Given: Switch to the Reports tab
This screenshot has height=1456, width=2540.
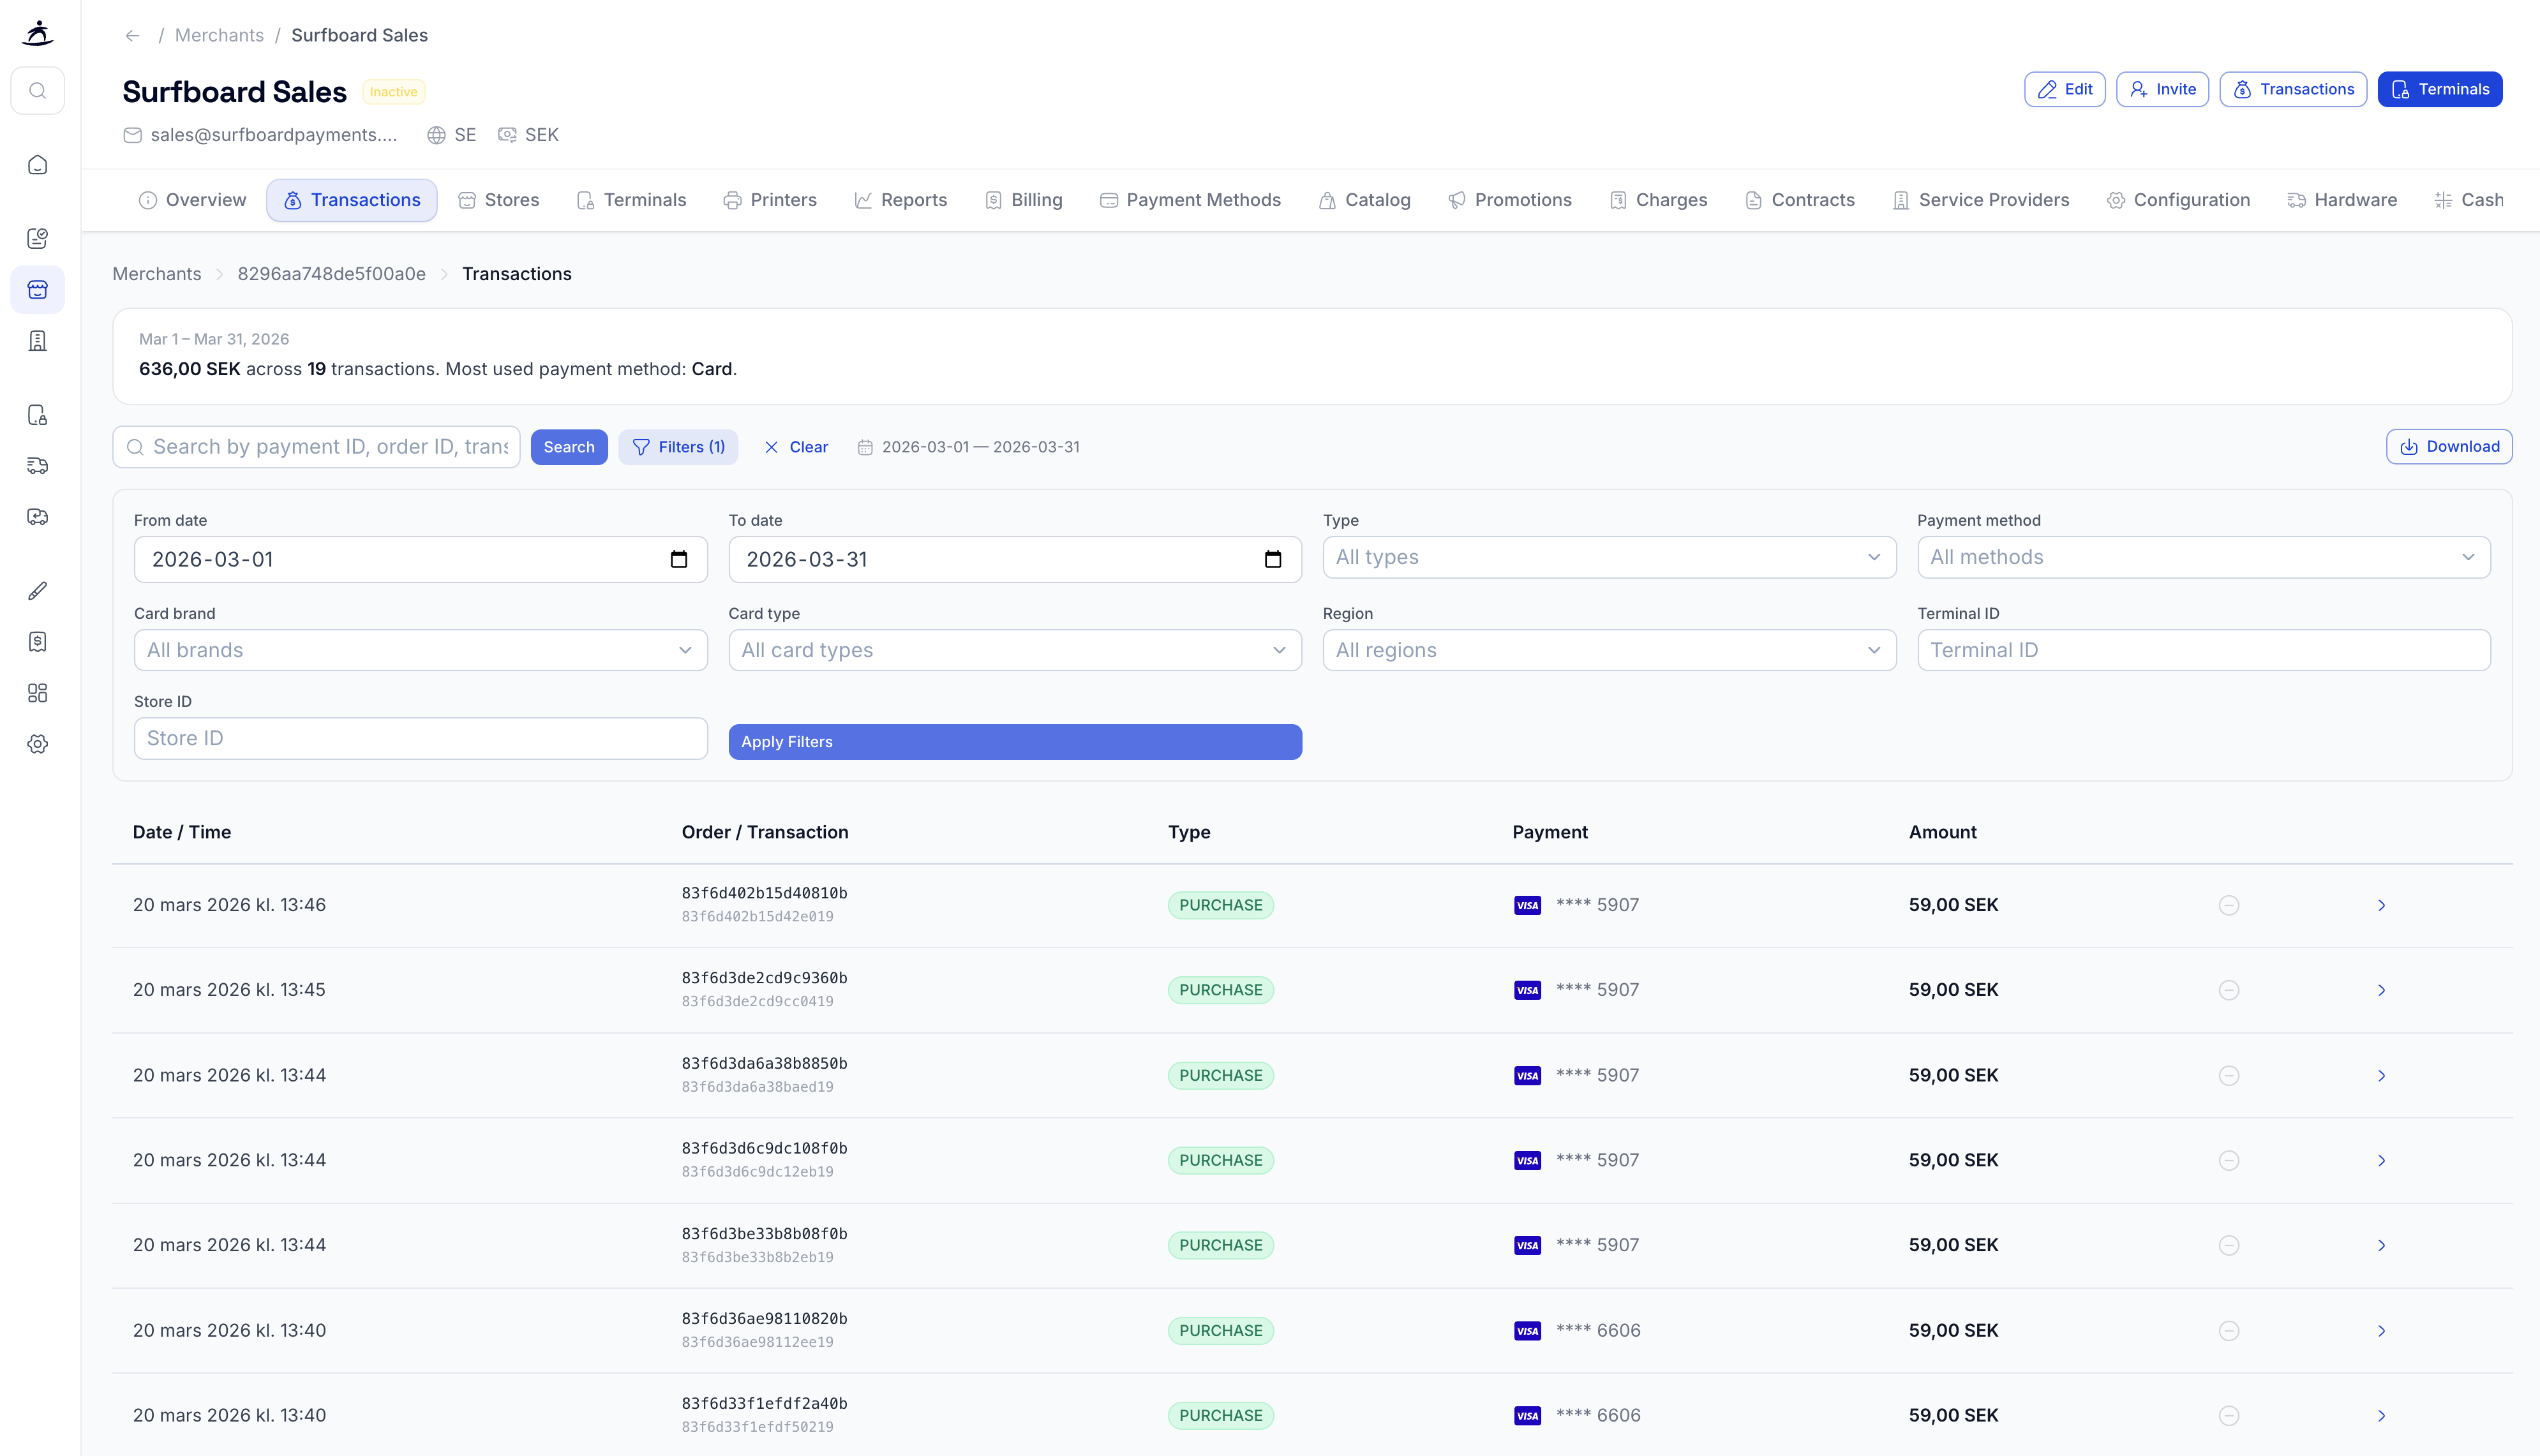Looking at the screenshot, I should click(x=900, y=199).
